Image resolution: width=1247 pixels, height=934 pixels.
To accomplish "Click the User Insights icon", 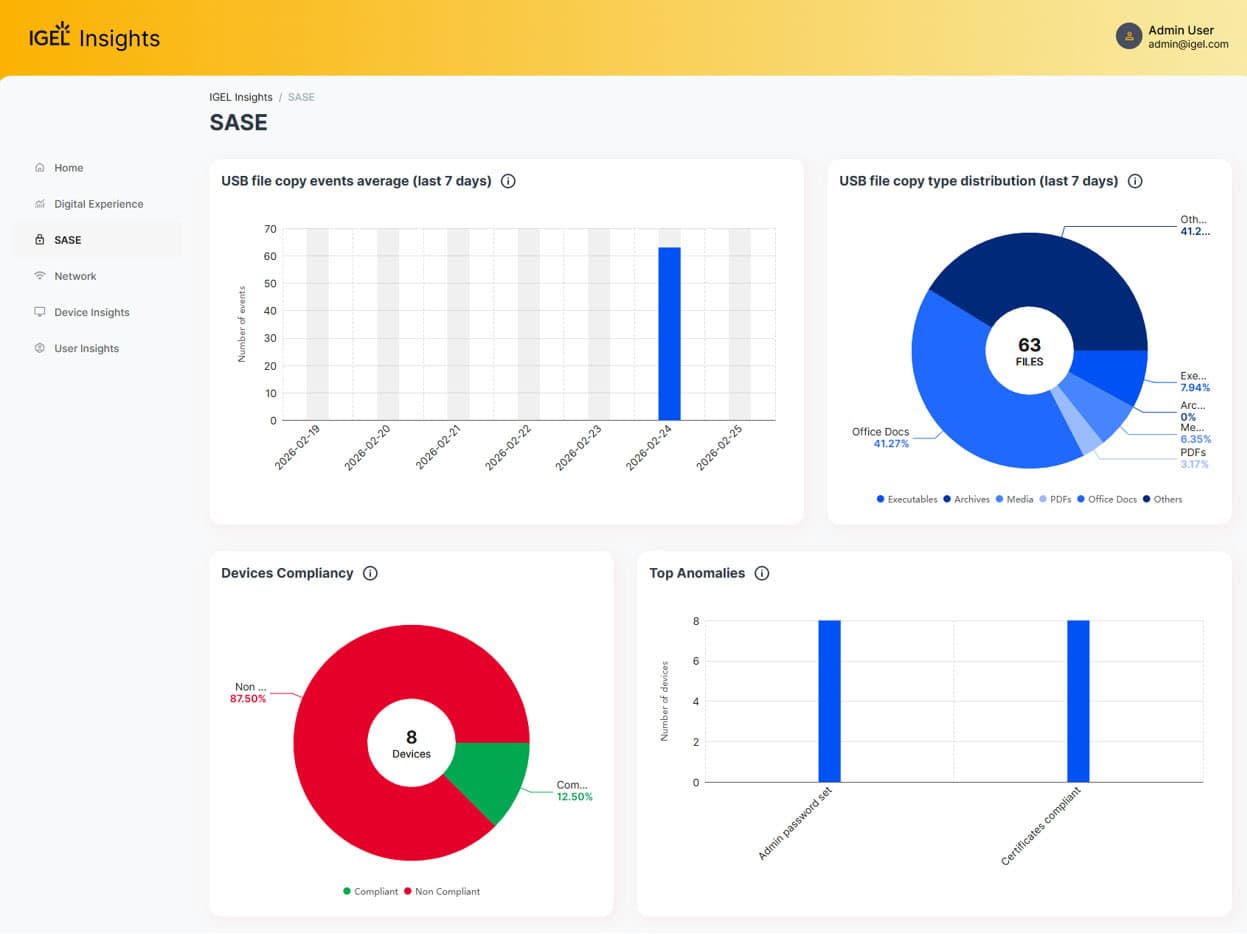I will pos(40,348).
